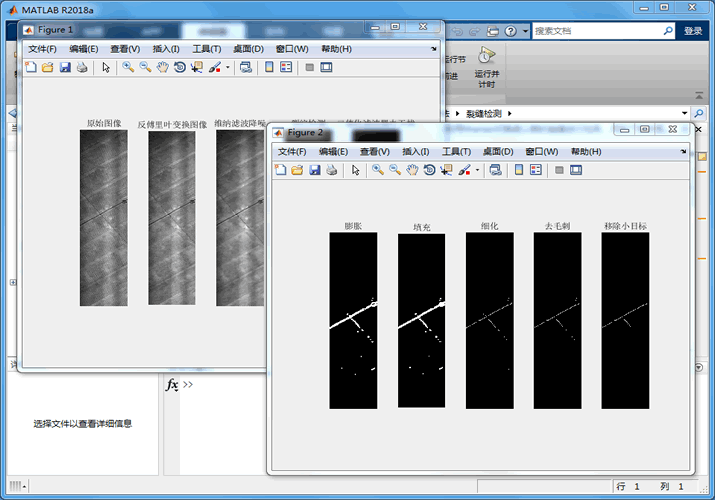Expand the quick access toolbar dropdown arrow
This screenshot has width=715, height=500.
click(x=526, y=31)
